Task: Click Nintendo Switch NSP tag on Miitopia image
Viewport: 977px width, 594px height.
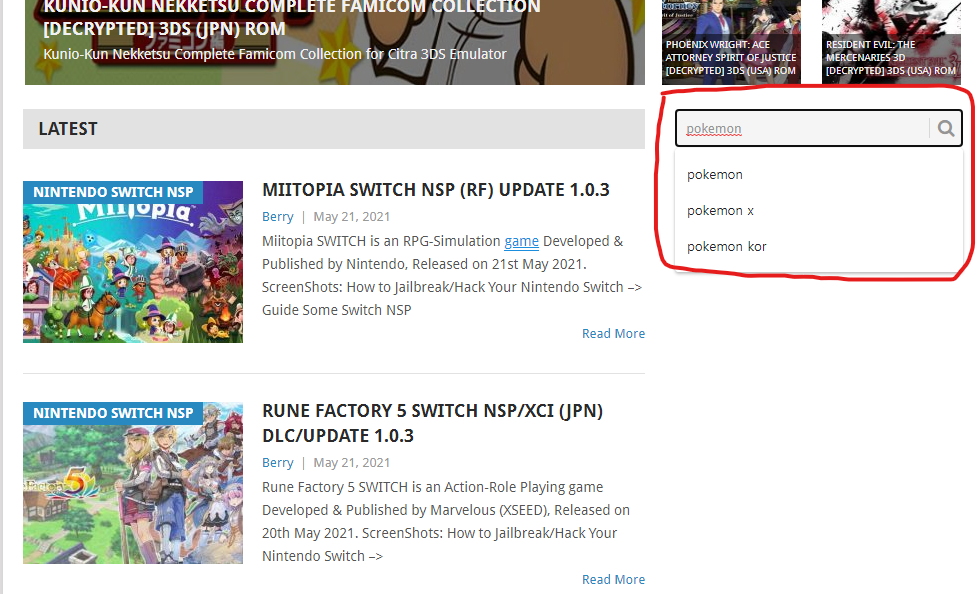Action: (113, 192)
